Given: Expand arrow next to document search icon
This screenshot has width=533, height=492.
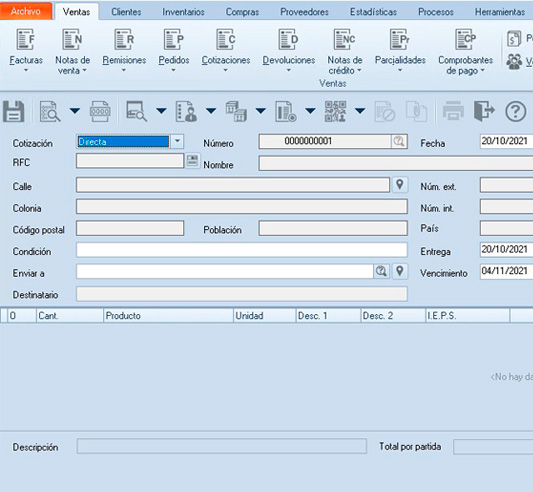Looking at the screenshot, I should coord(75,111).
